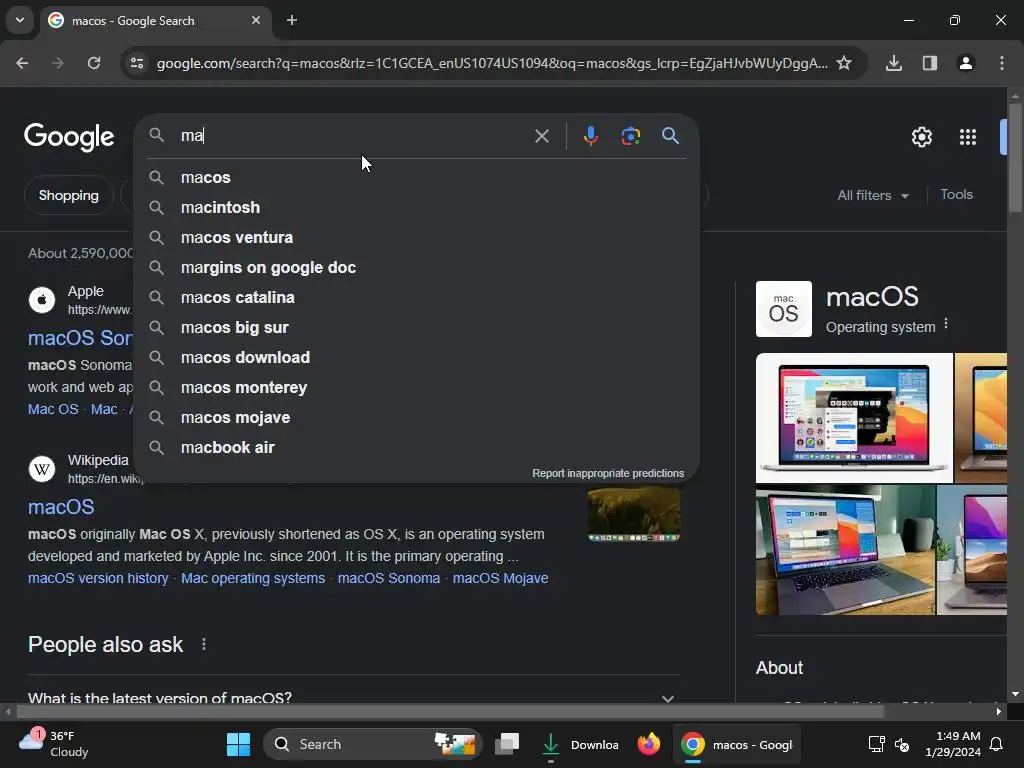Open the clock showing 1:49 AM
This screenshot has width=1024, height=768.
pos(953,744)
